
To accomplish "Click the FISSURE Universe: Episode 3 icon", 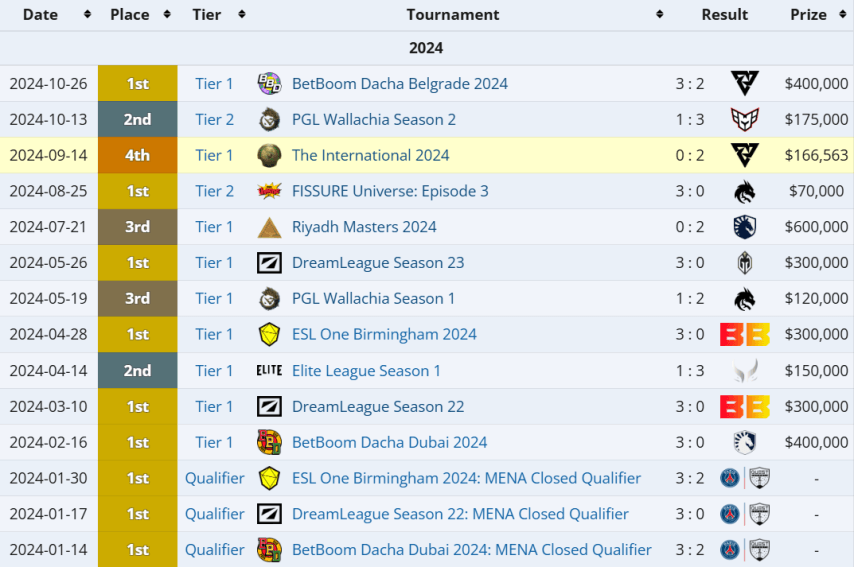I will click(269, 191).
